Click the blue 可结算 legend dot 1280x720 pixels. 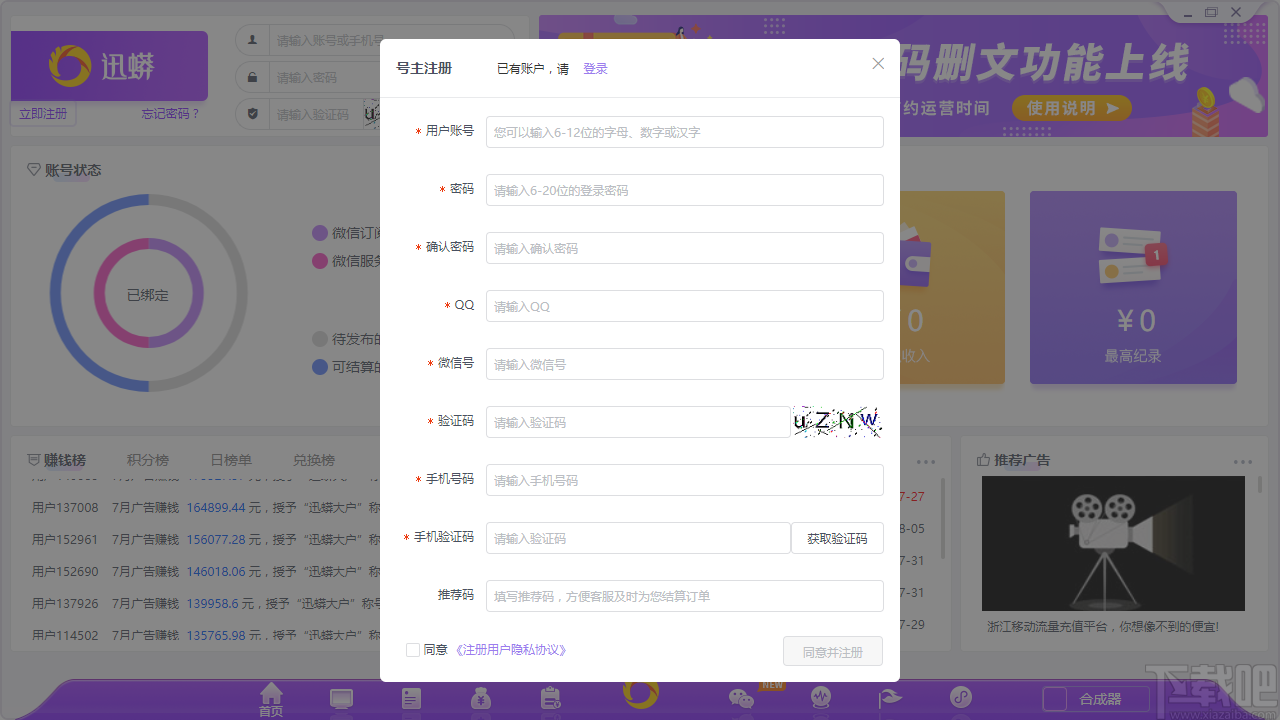[x=320, y=367]
